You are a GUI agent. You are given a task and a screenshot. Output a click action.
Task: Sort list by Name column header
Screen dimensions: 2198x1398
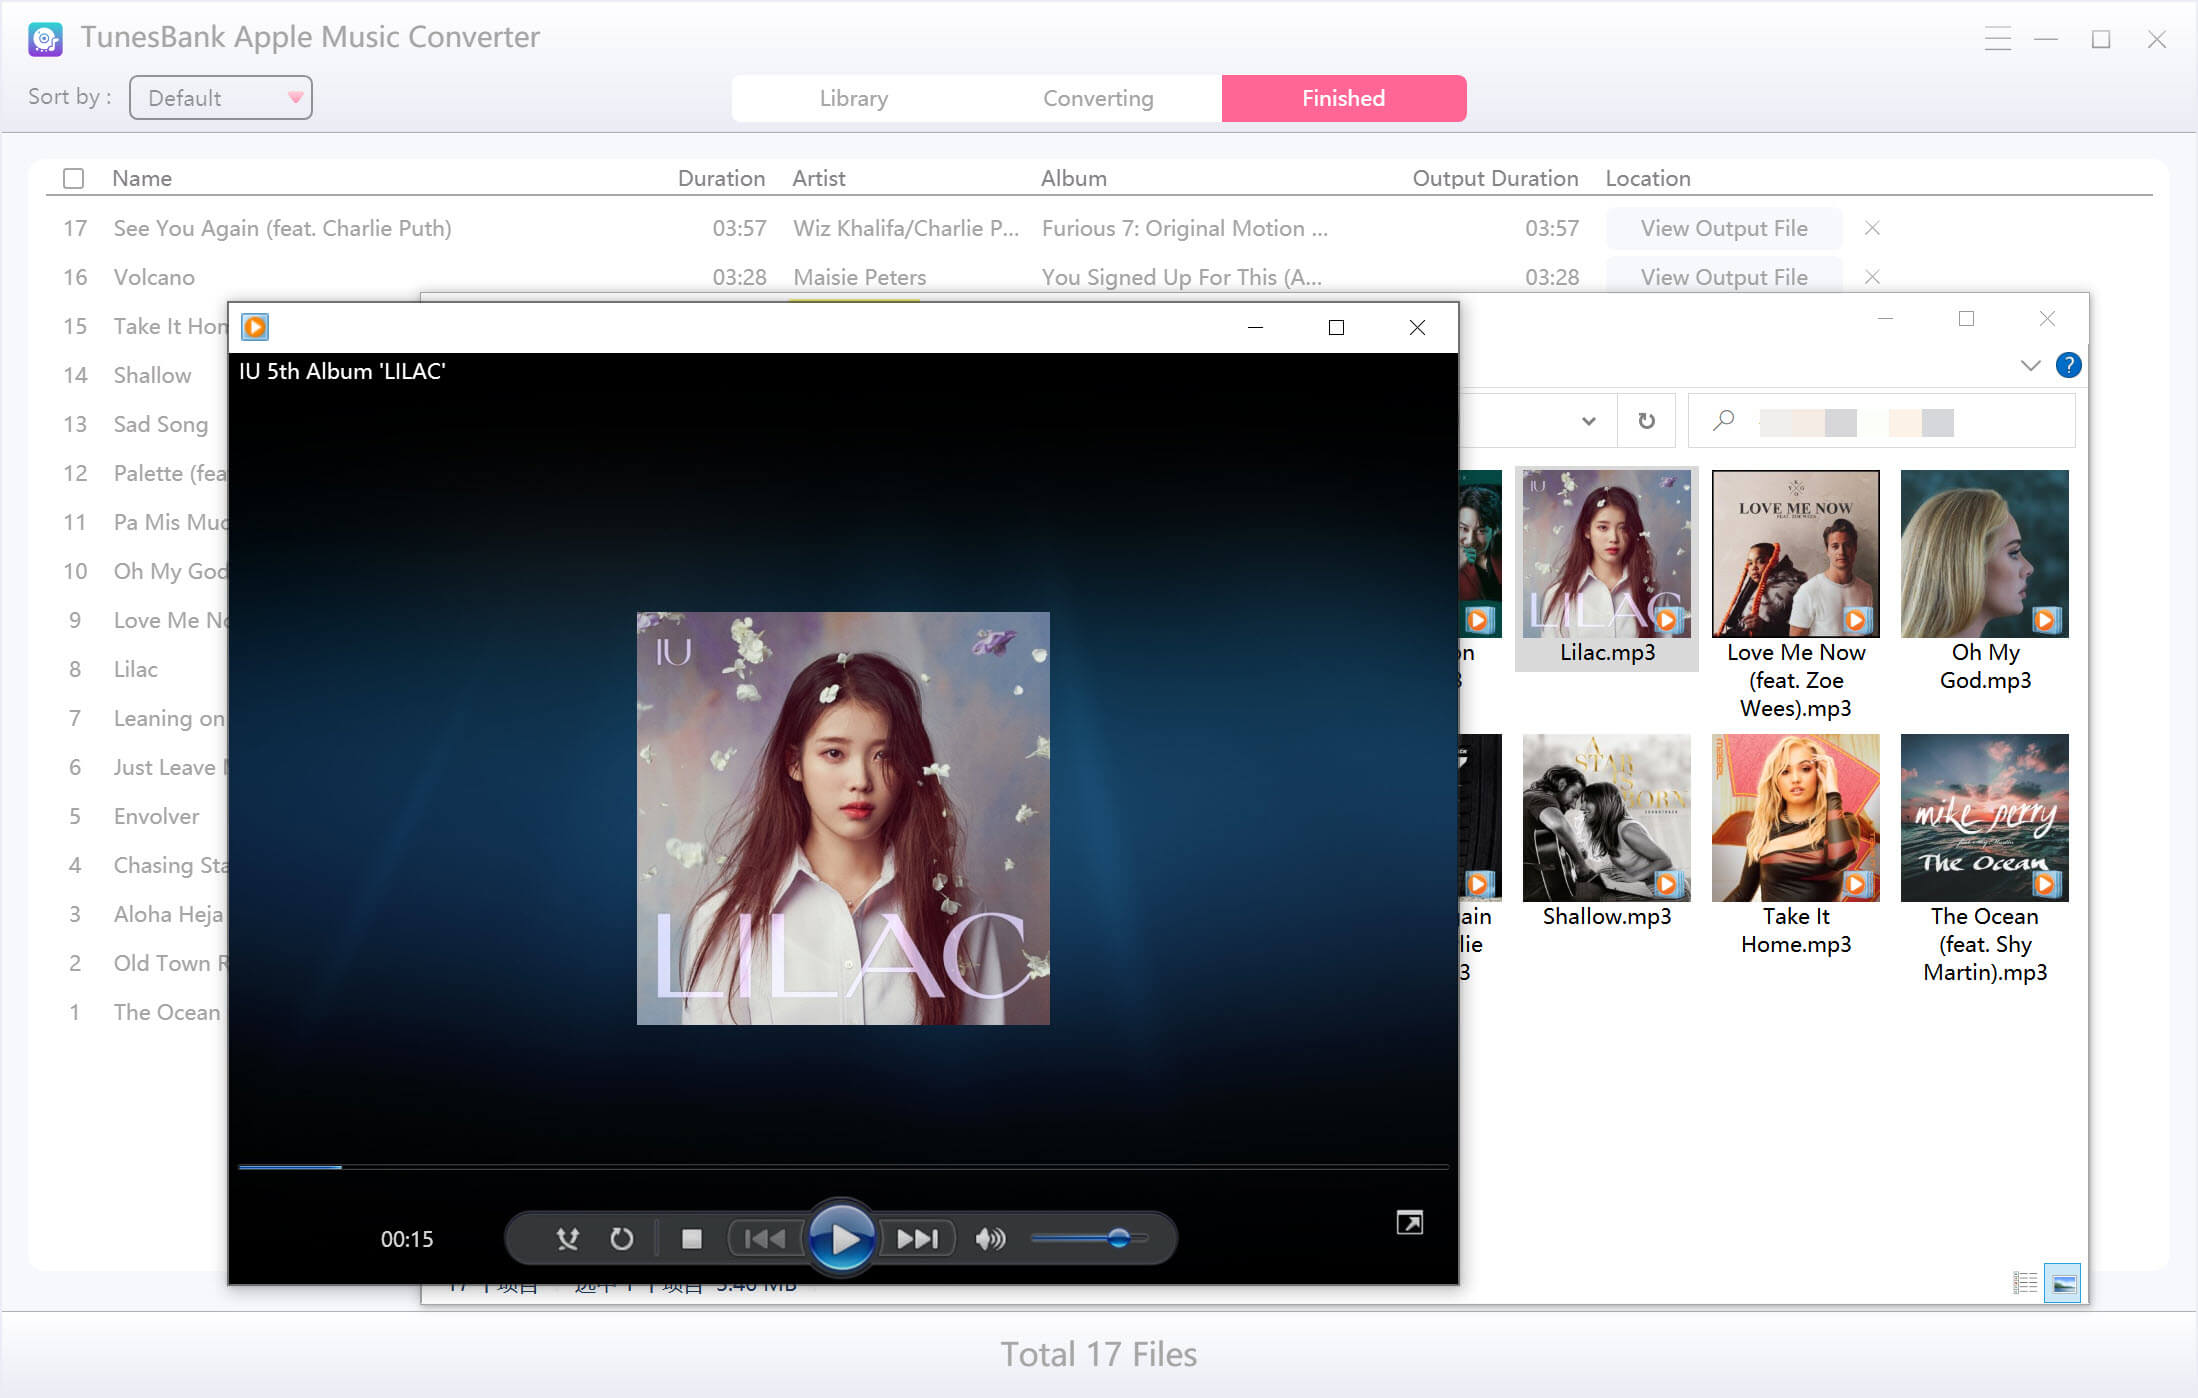[x=142, y=178]
